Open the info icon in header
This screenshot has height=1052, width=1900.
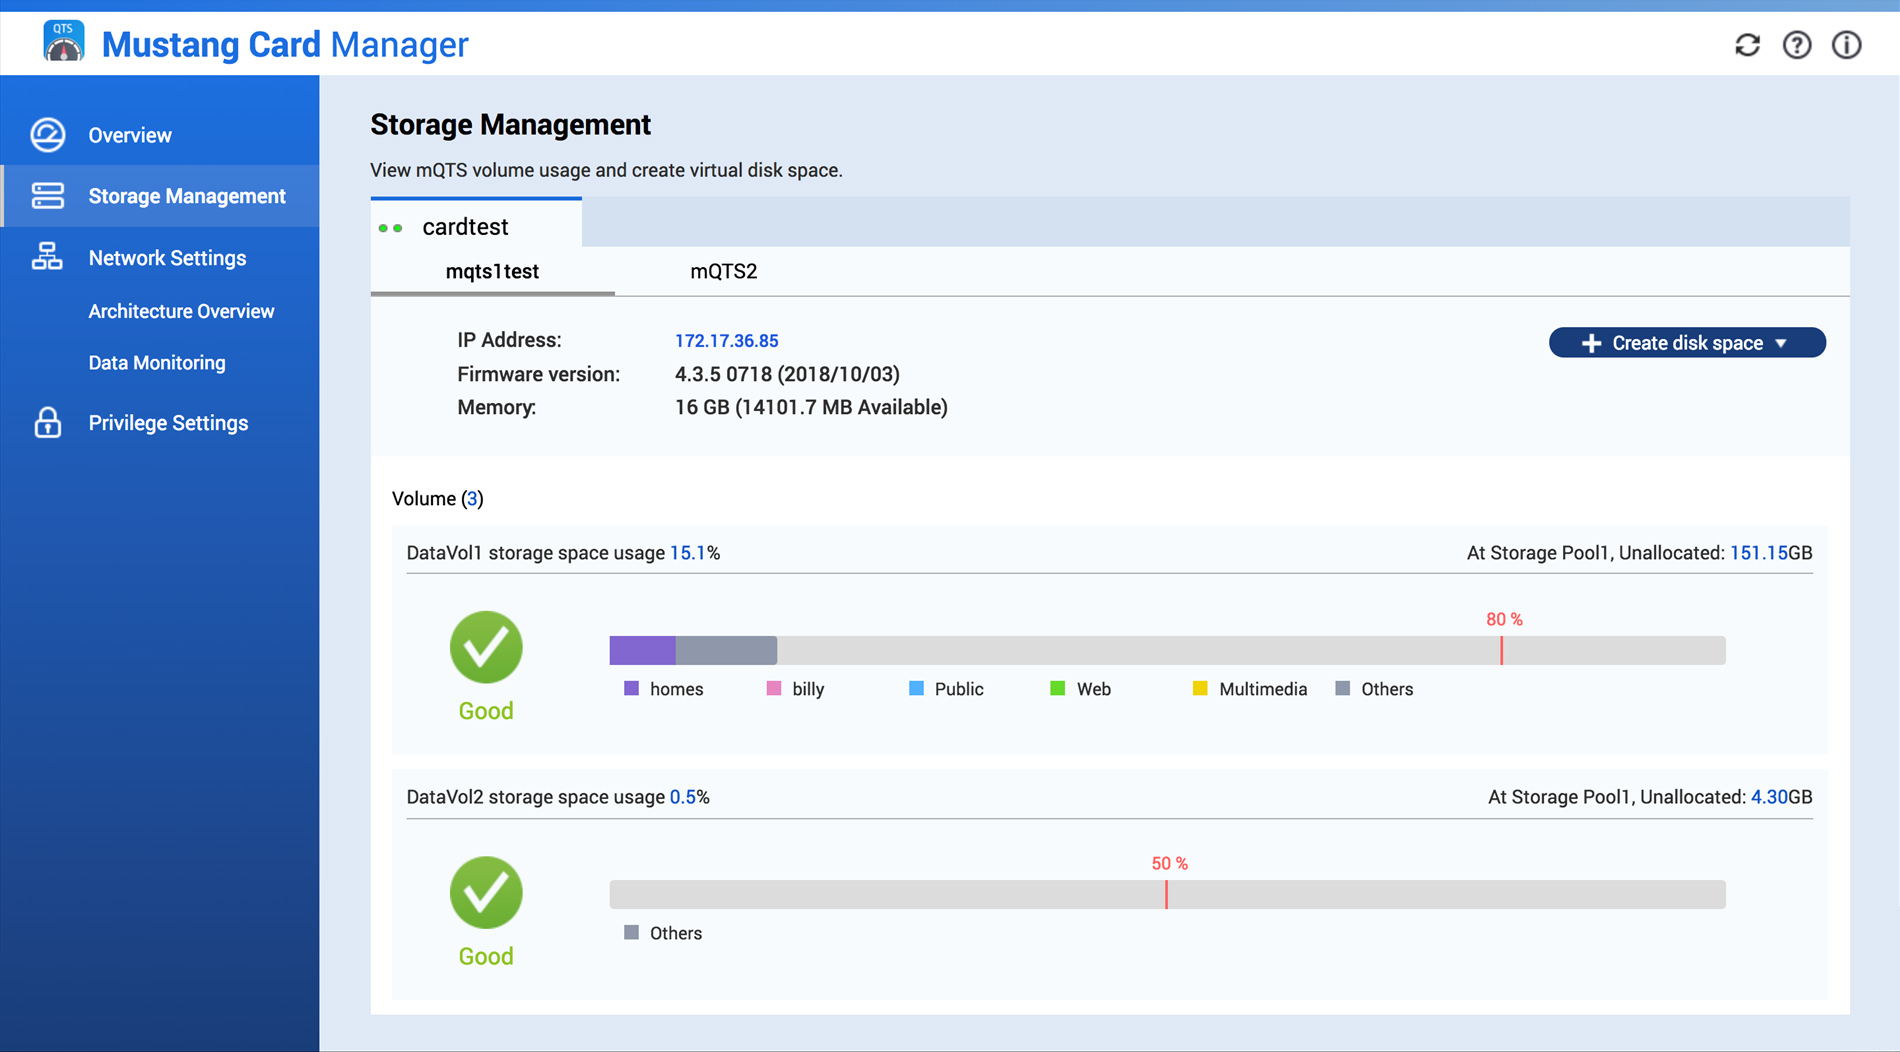pyautogui.click(x=1846, y=45)
